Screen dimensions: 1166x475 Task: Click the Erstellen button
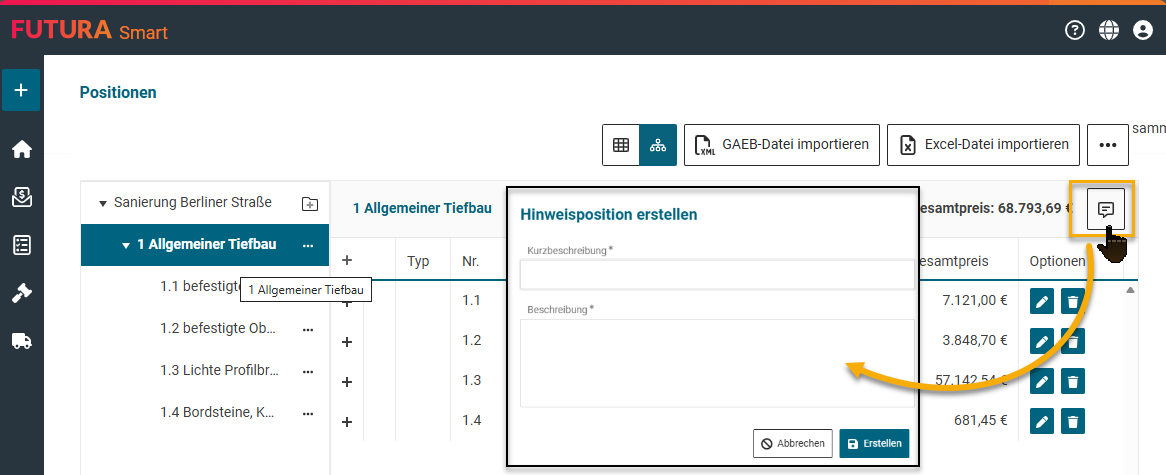point(874,443)
